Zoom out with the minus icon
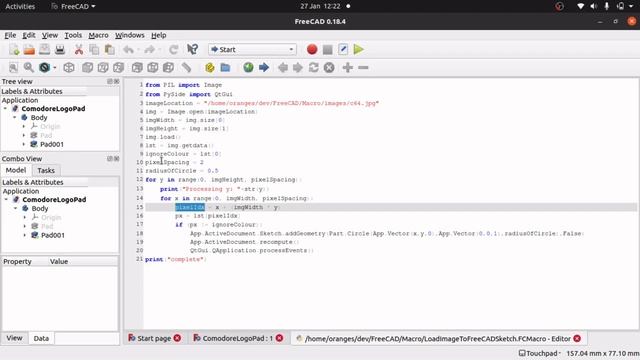This screenshot has width=640, height=360. 363,67
